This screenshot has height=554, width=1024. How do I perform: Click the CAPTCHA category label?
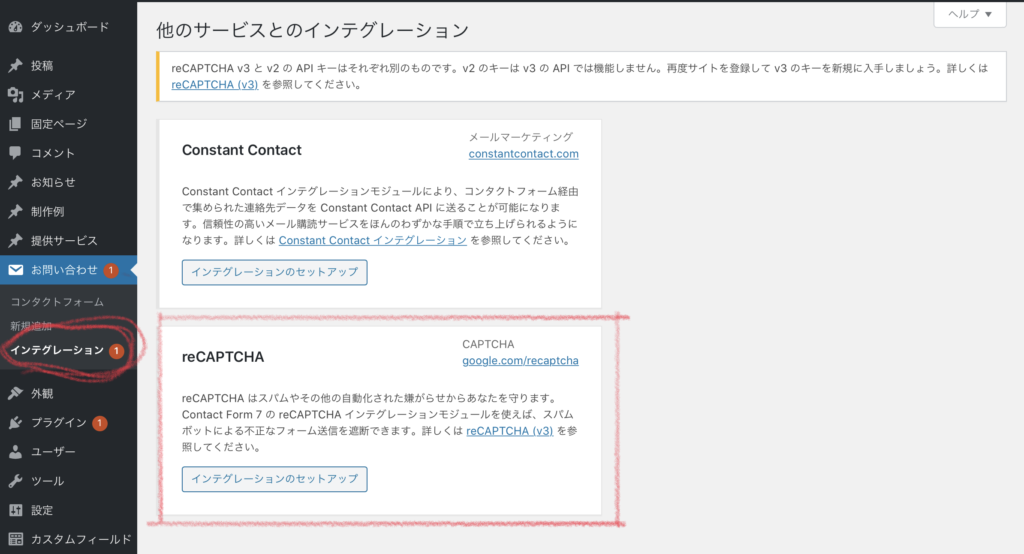point(488,344)
